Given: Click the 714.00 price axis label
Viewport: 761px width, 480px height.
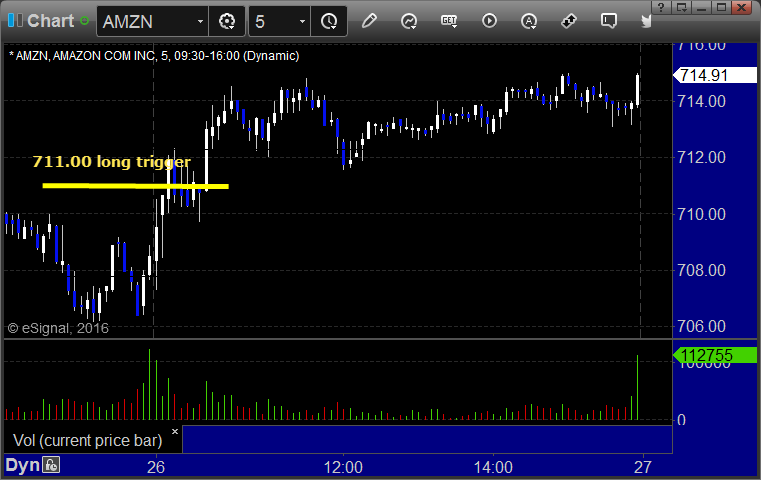Looking at the screenshot, I should click(701, 101).
